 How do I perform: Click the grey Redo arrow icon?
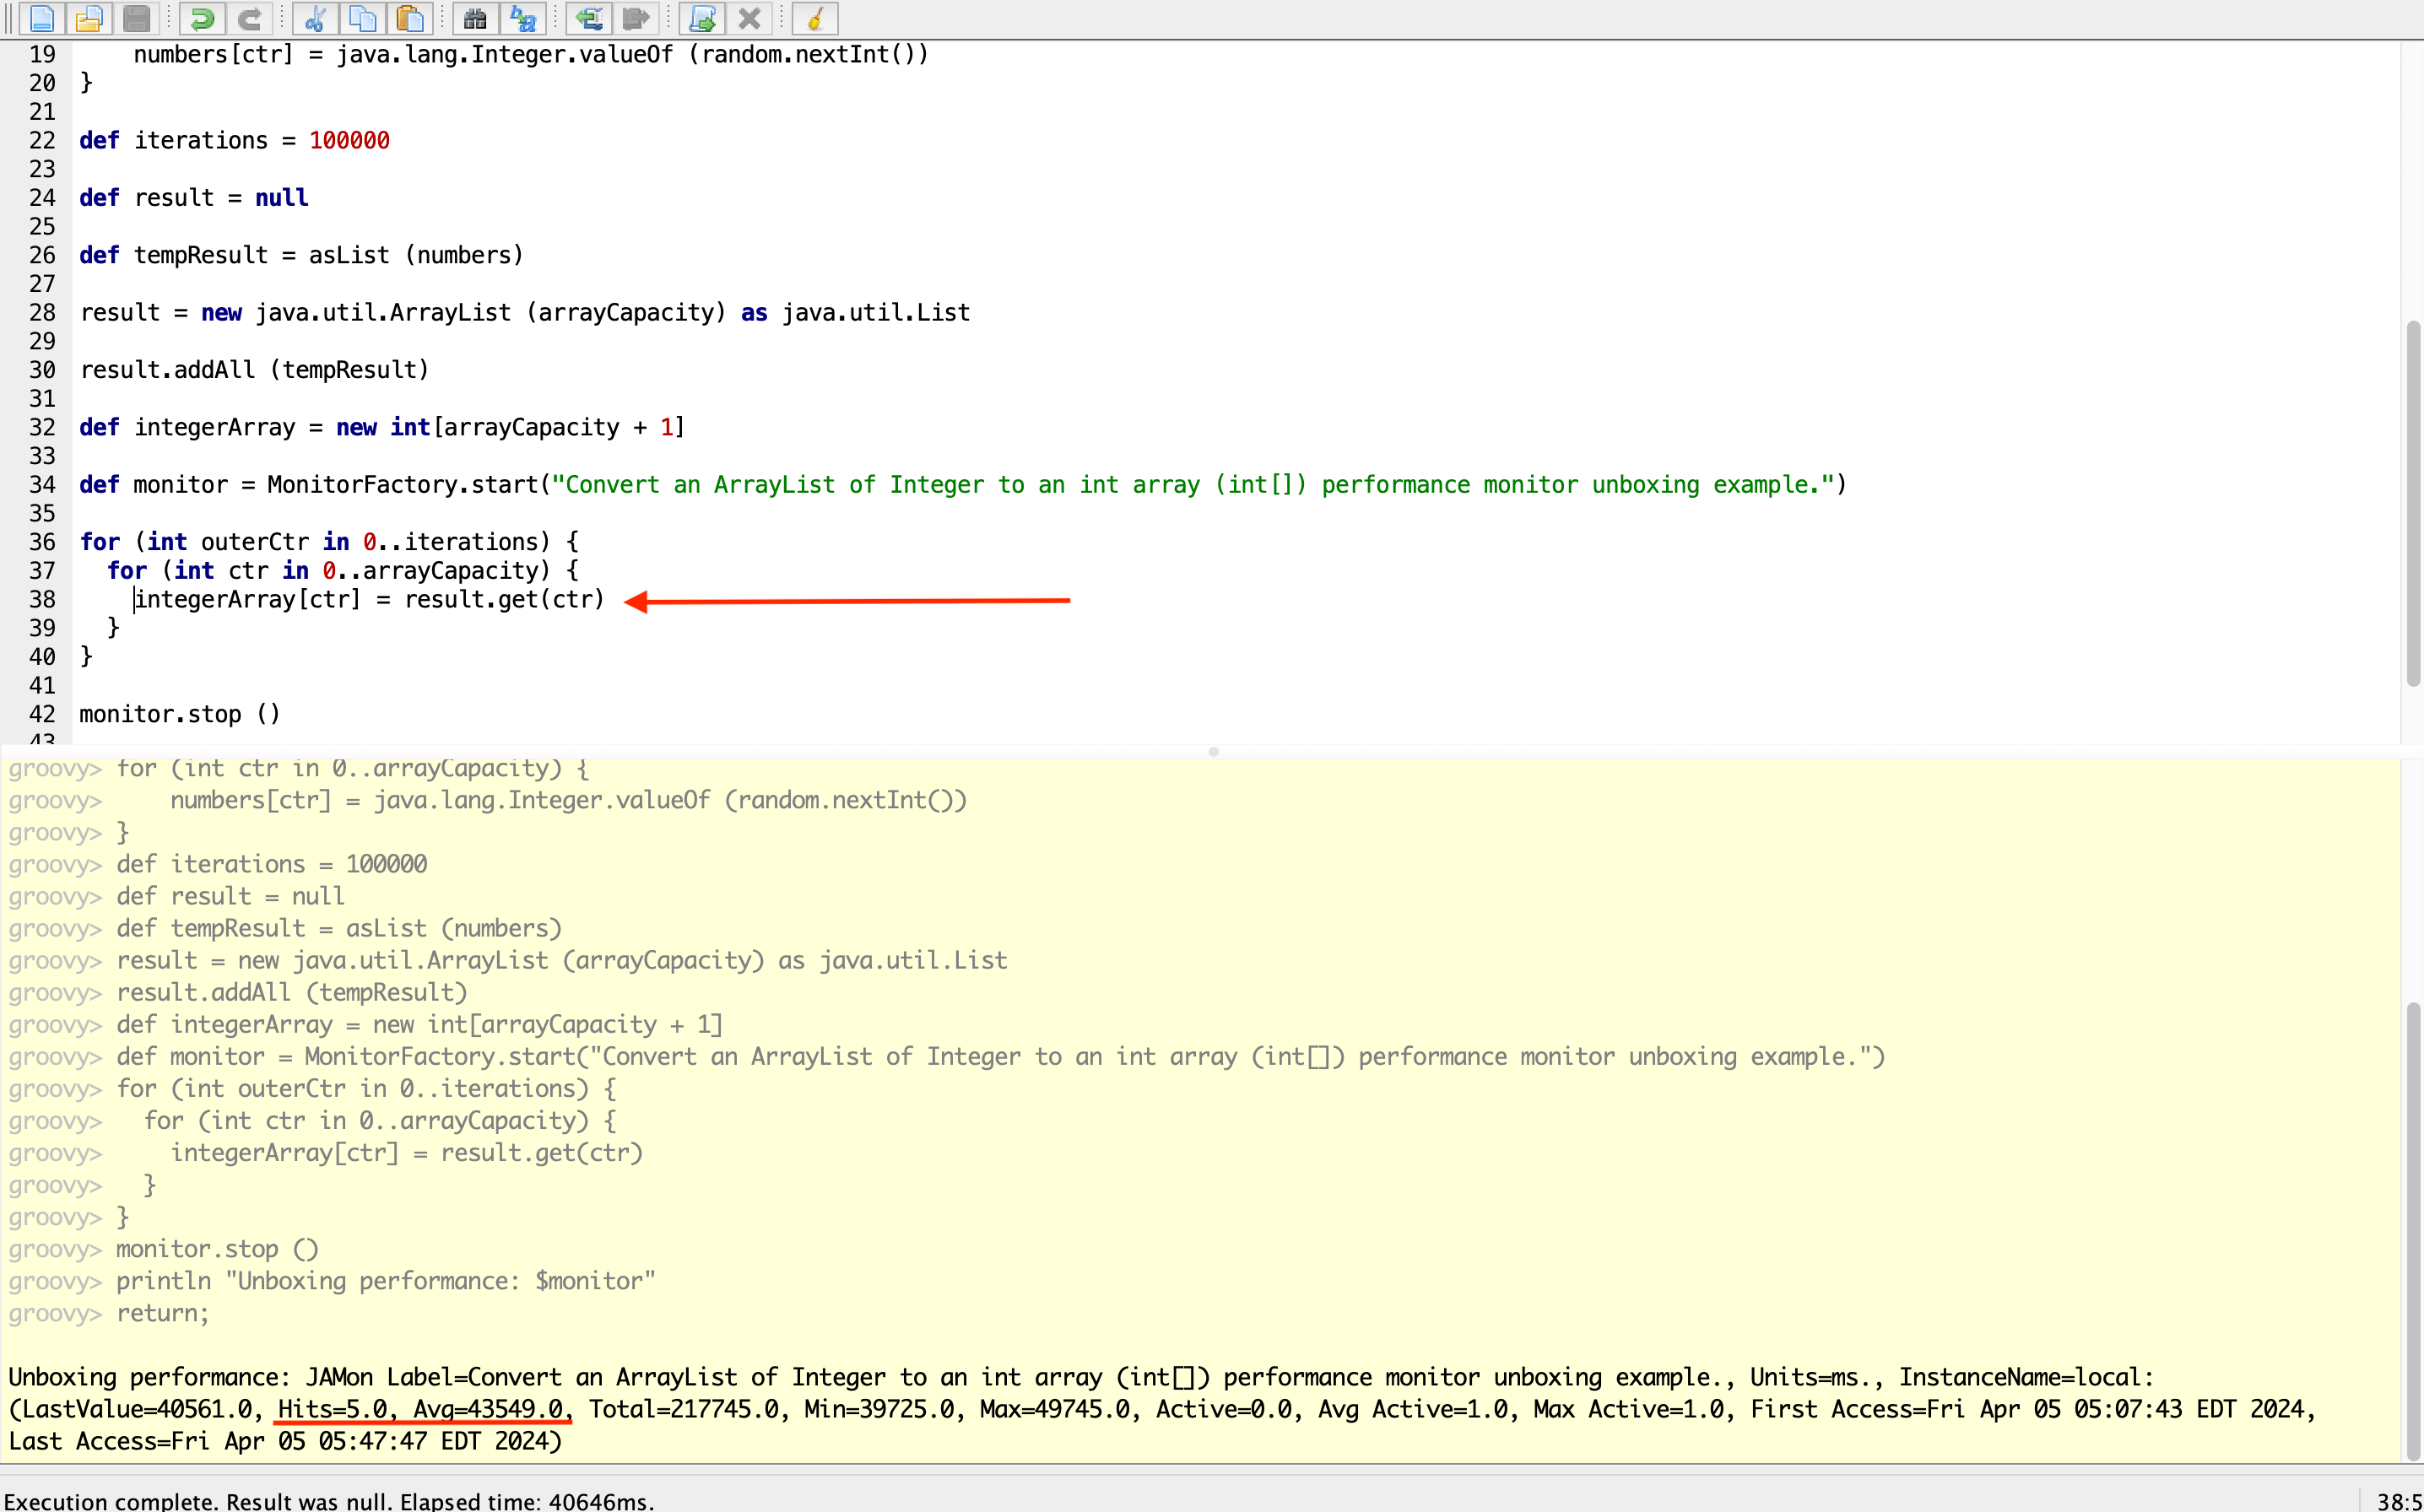tap(249, 18)
